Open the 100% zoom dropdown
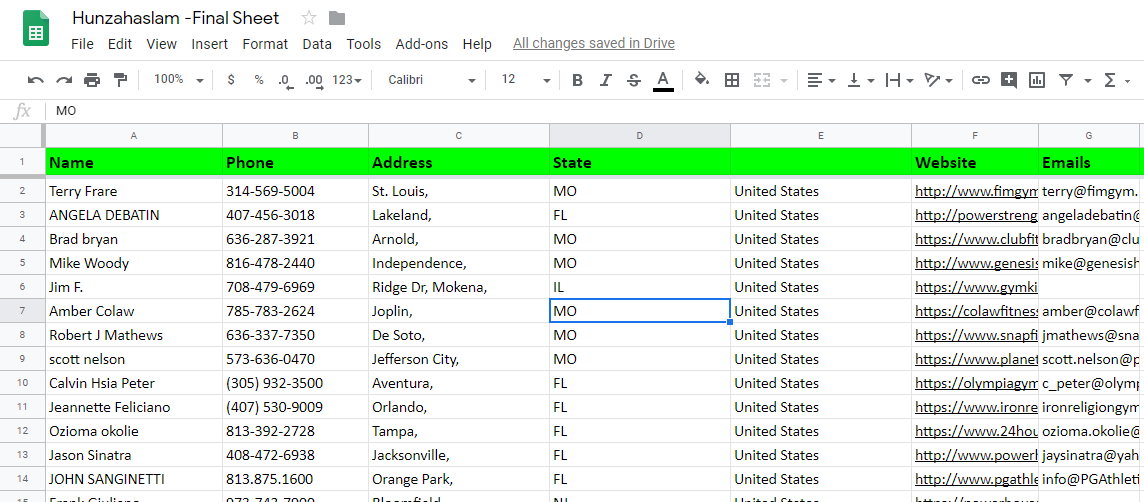Viewport: 1144px width, 502px height. pyautogui.click(x=179, y=80)
